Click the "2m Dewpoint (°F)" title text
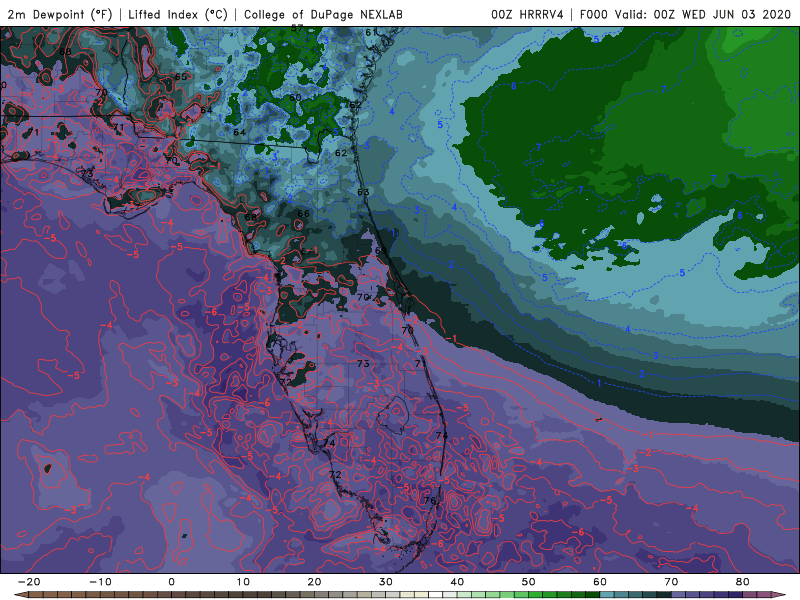800x600 pixels. [60, 14]
